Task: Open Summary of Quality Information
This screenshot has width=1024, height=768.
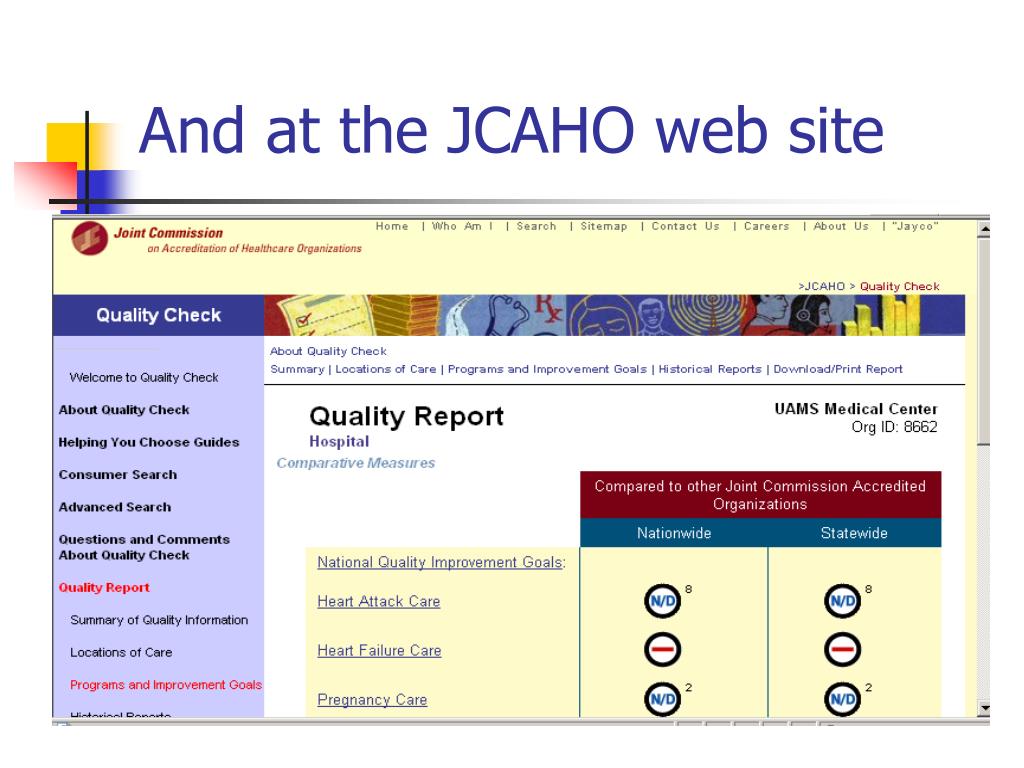Action: (159, 620)
